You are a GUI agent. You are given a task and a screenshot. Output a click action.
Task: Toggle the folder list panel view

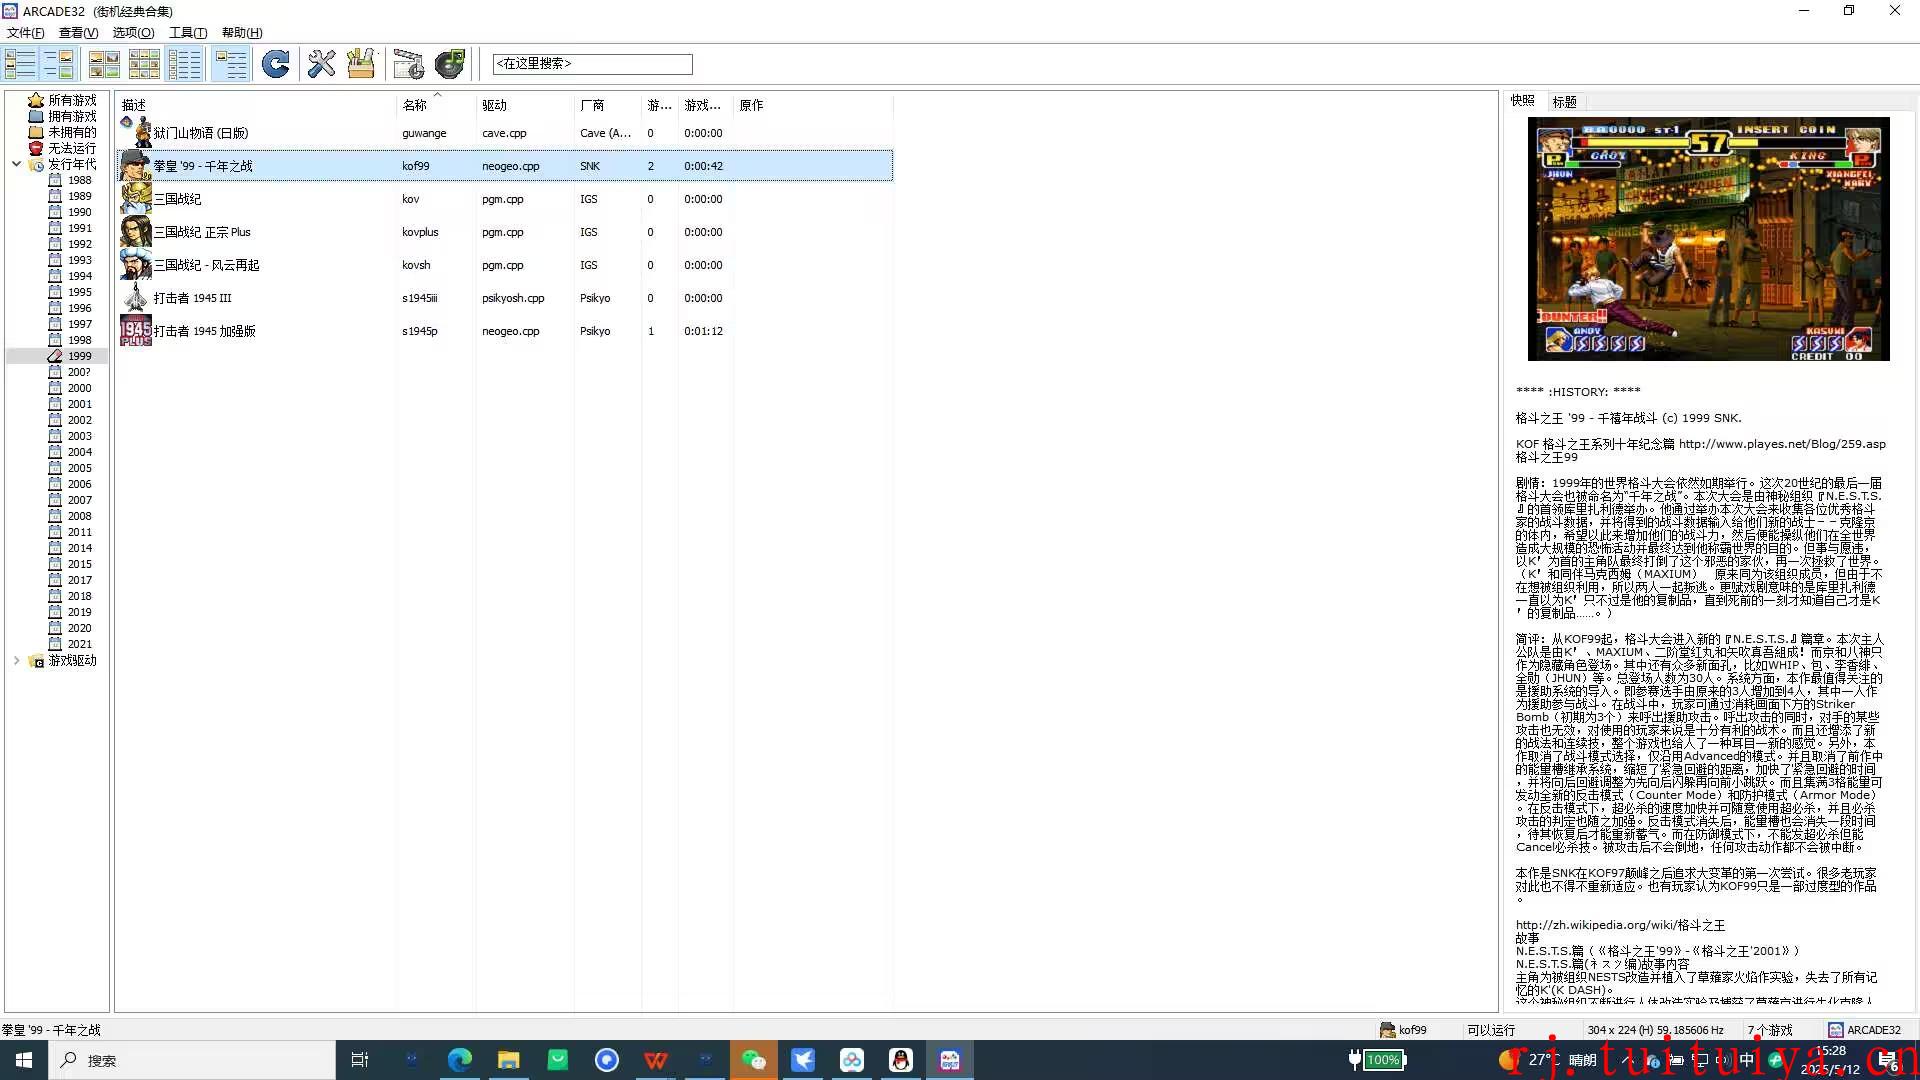point(20,64)
